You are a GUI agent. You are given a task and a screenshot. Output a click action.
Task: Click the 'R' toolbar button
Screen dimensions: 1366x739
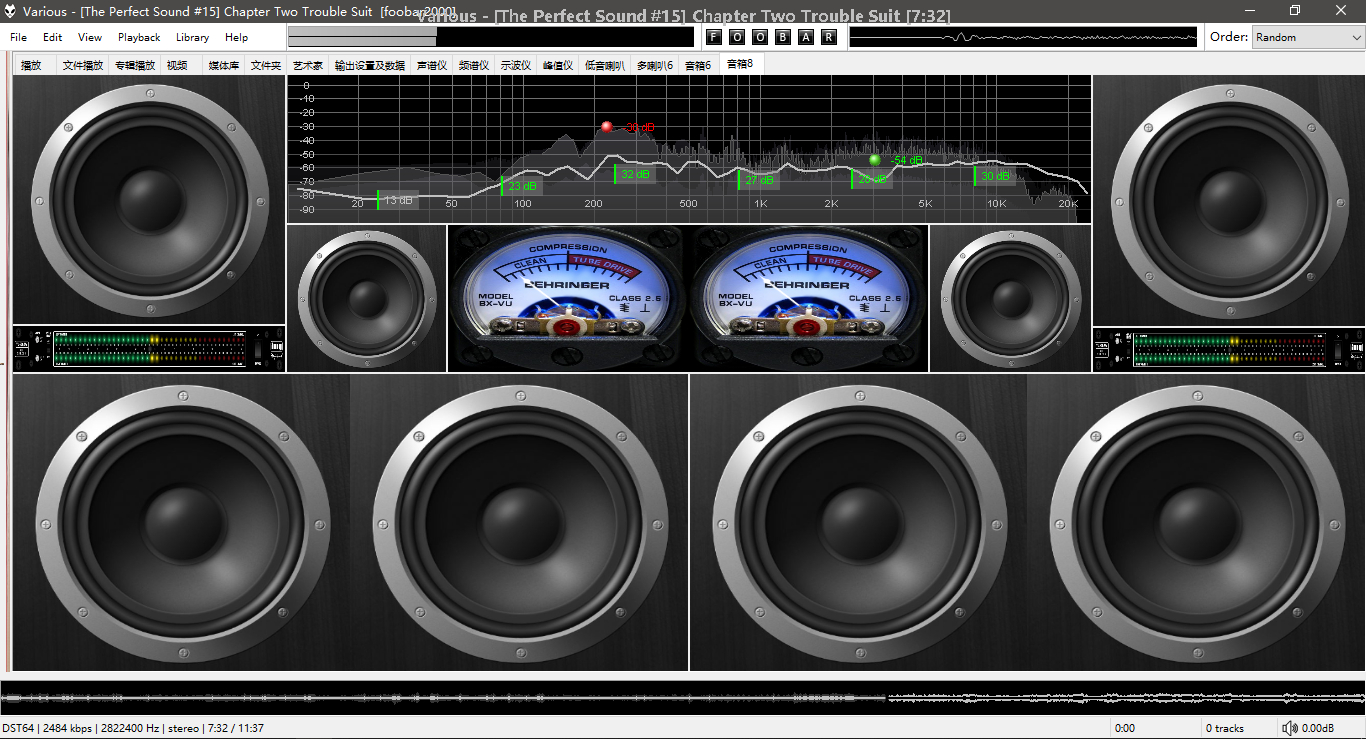coord(829,37)
